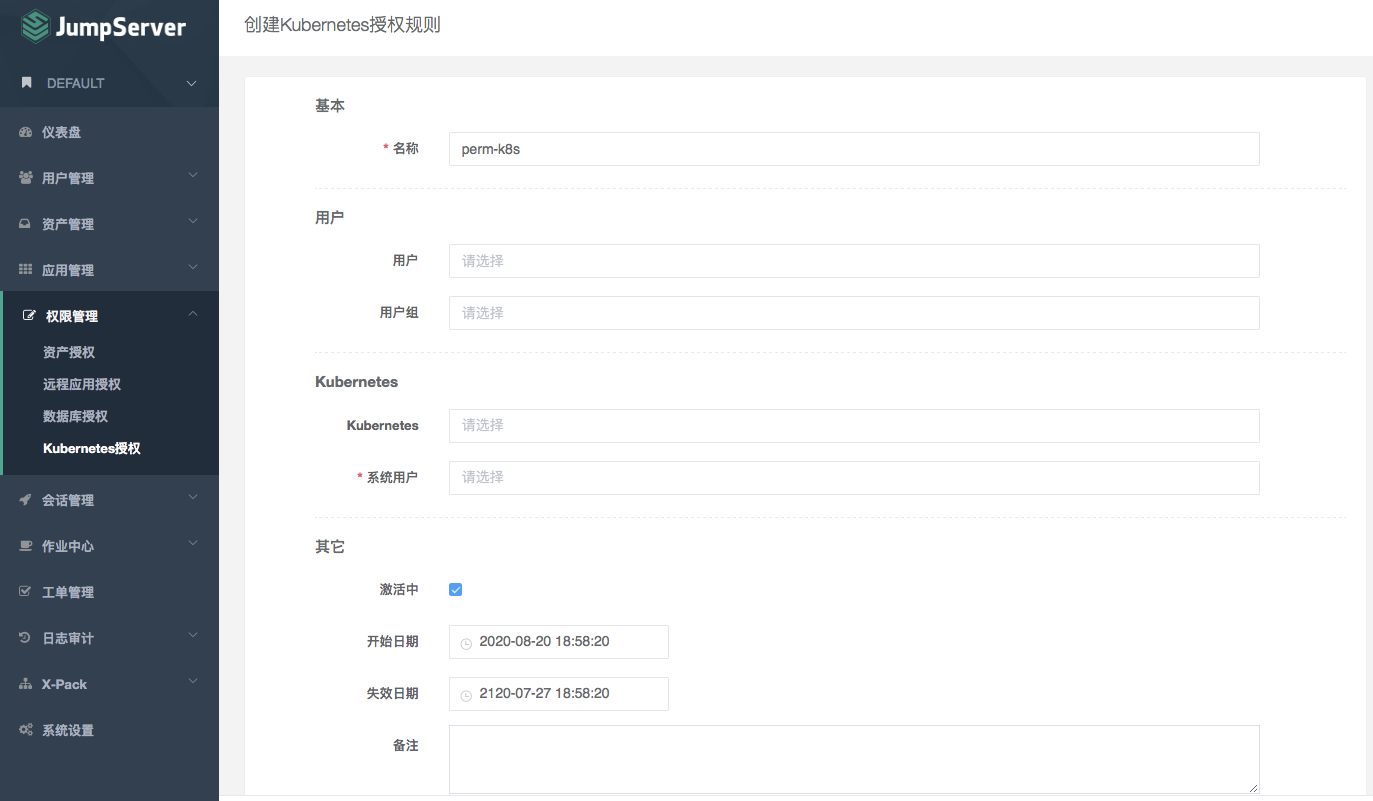Click the grid icon next to 应用管理
This screenshot has height=801, width=1373.
[x=26, y=270]
